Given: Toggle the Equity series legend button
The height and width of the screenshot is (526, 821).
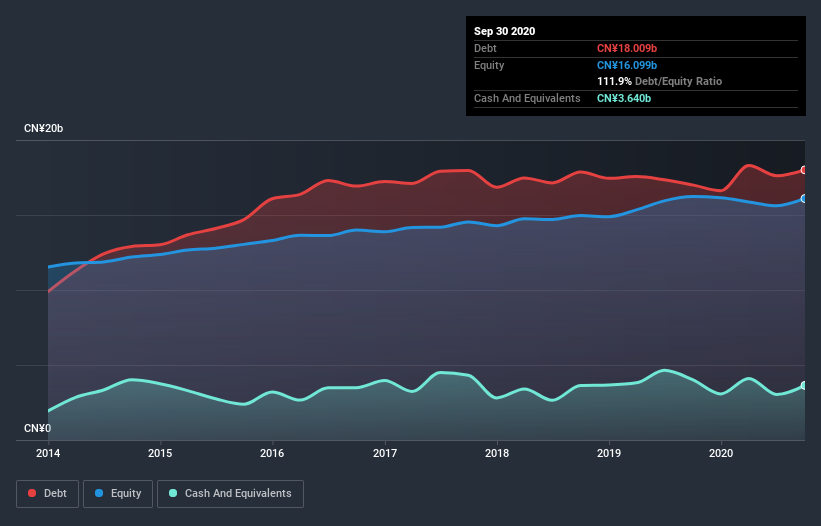Looking at the screenshot, I should [118, 494].
